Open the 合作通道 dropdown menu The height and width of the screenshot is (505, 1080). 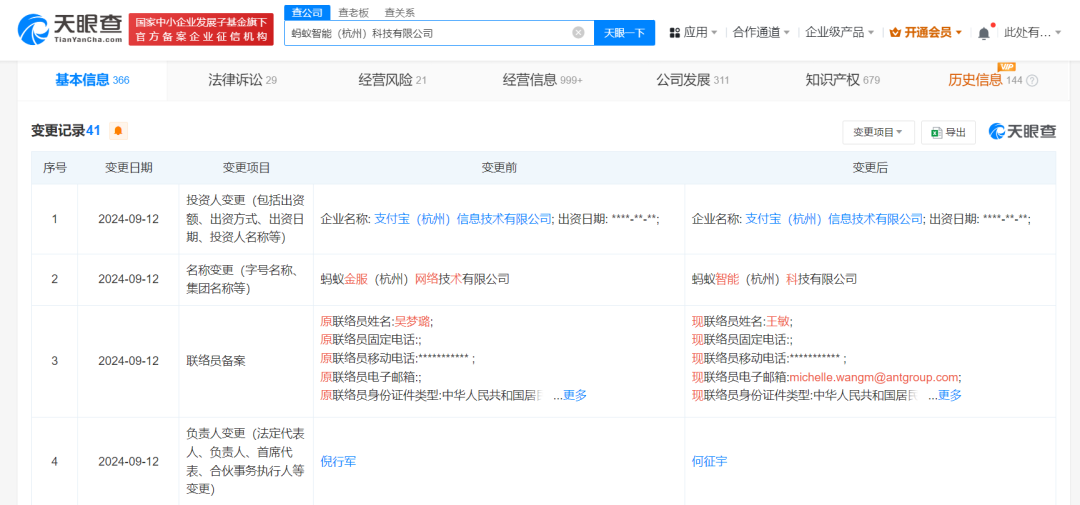coord(761,33)
